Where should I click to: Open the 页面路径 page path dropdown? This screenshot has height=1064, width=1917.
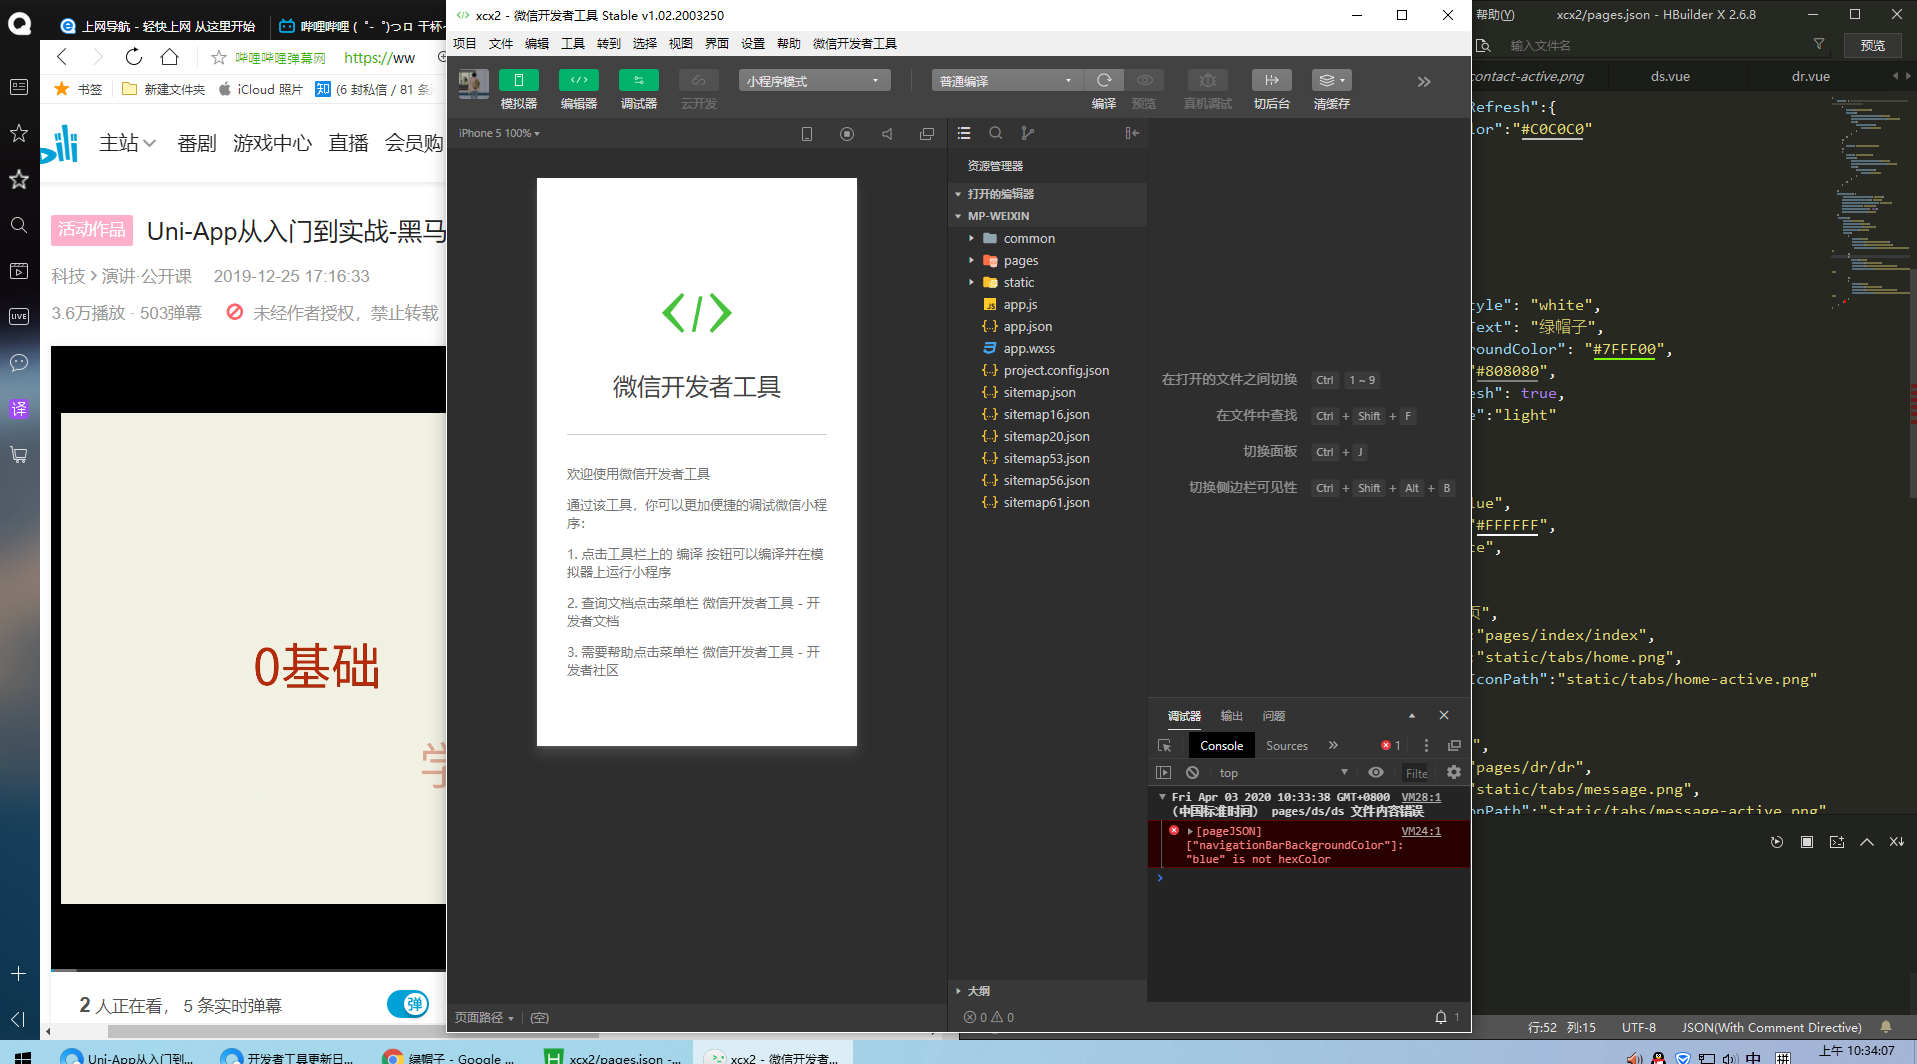(485, 1017)
